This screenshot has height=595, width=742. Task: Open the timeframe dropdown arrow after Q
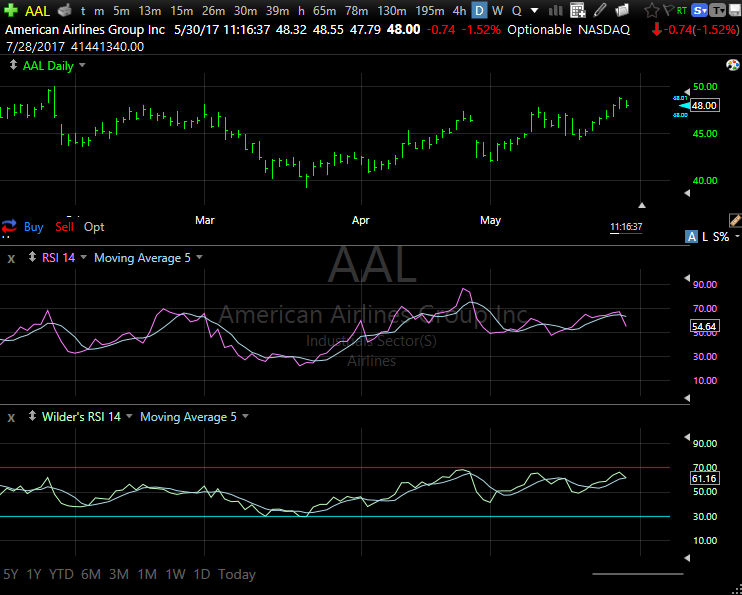click(x=534, y=10)
